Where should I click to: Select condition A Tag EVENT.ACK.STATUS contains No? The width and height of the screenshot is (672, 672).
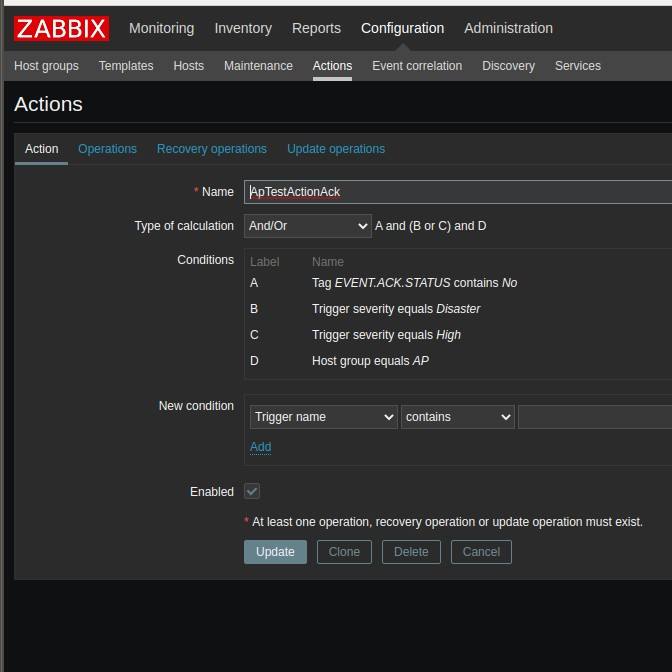point(414,283)
